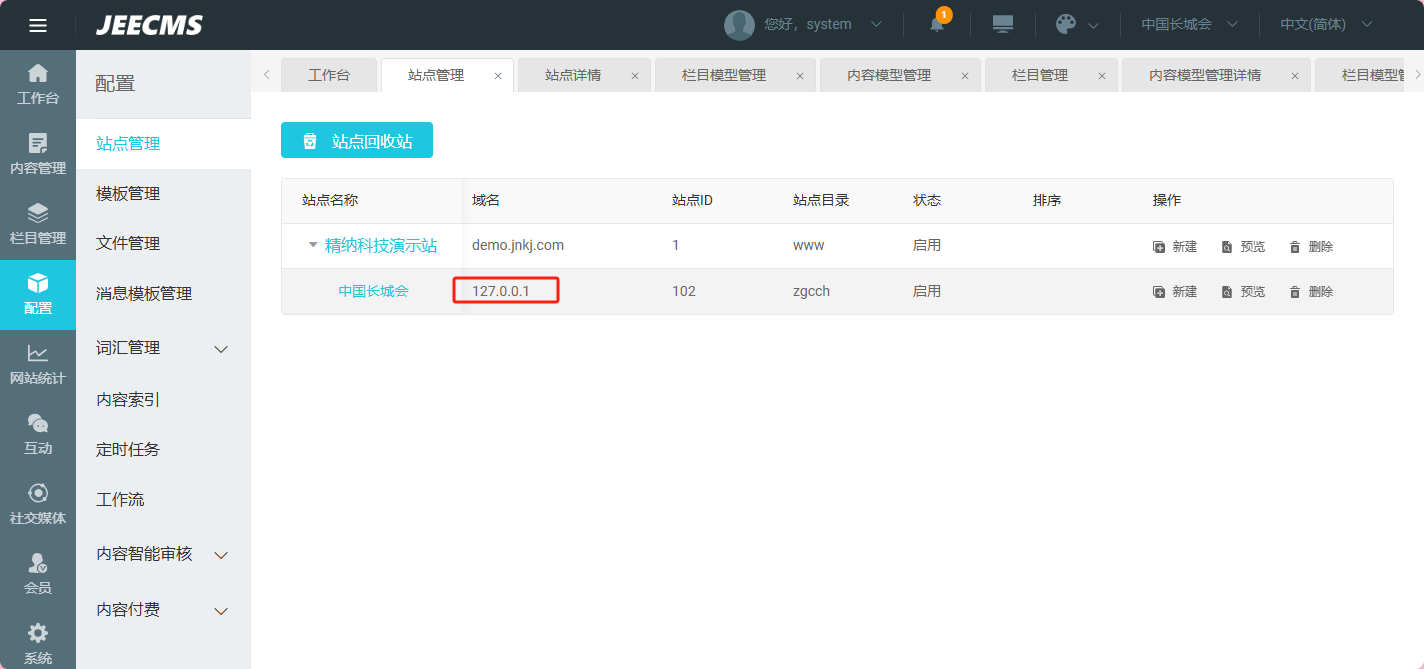This screenshot has width=1424, height=669.
Task: Click the 站点回收站 button
Action: [357, 141]
